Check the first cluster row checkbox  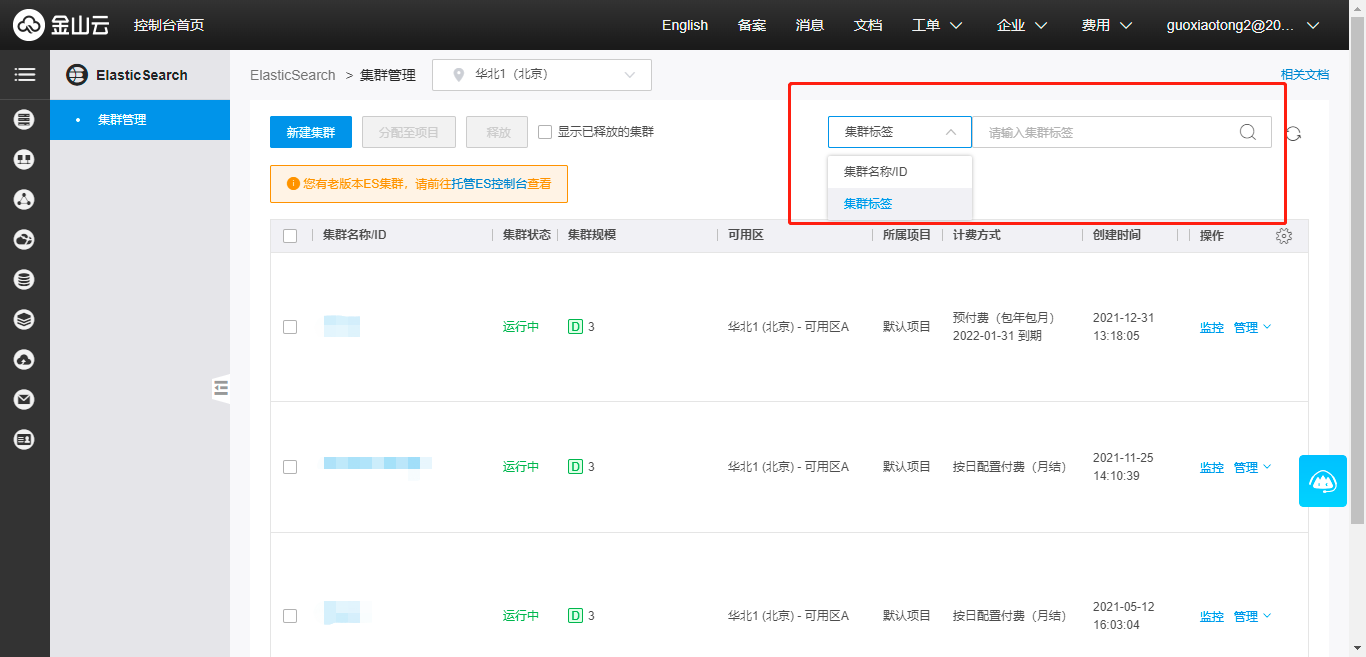click(290, 327)
